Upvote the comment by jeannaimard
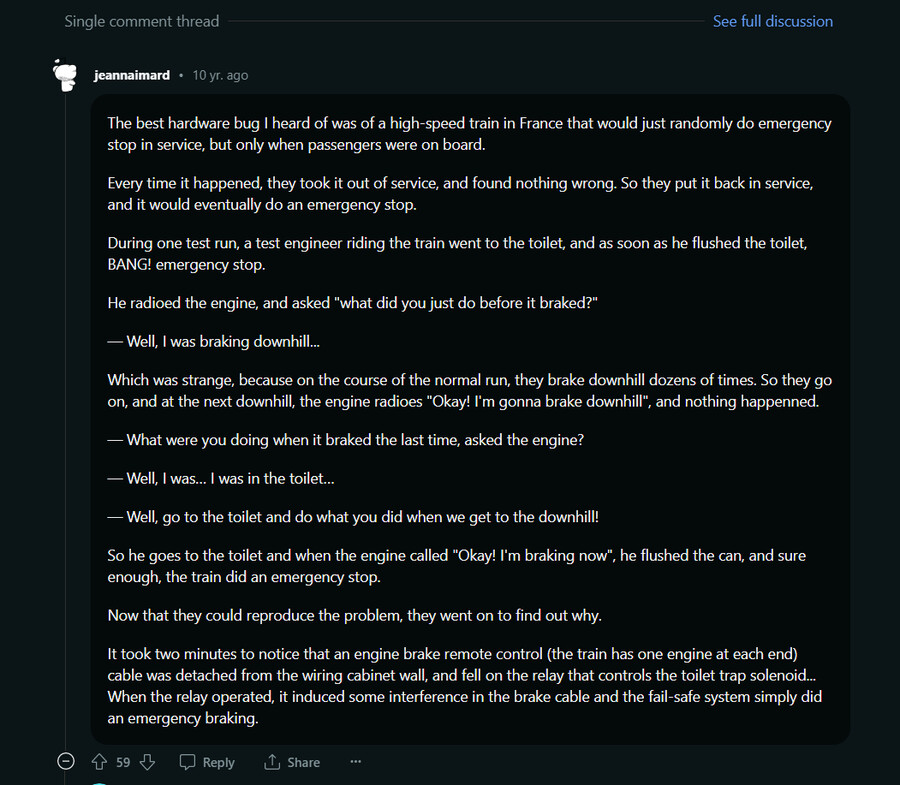 pyautogui.click(x=99, y=762)
